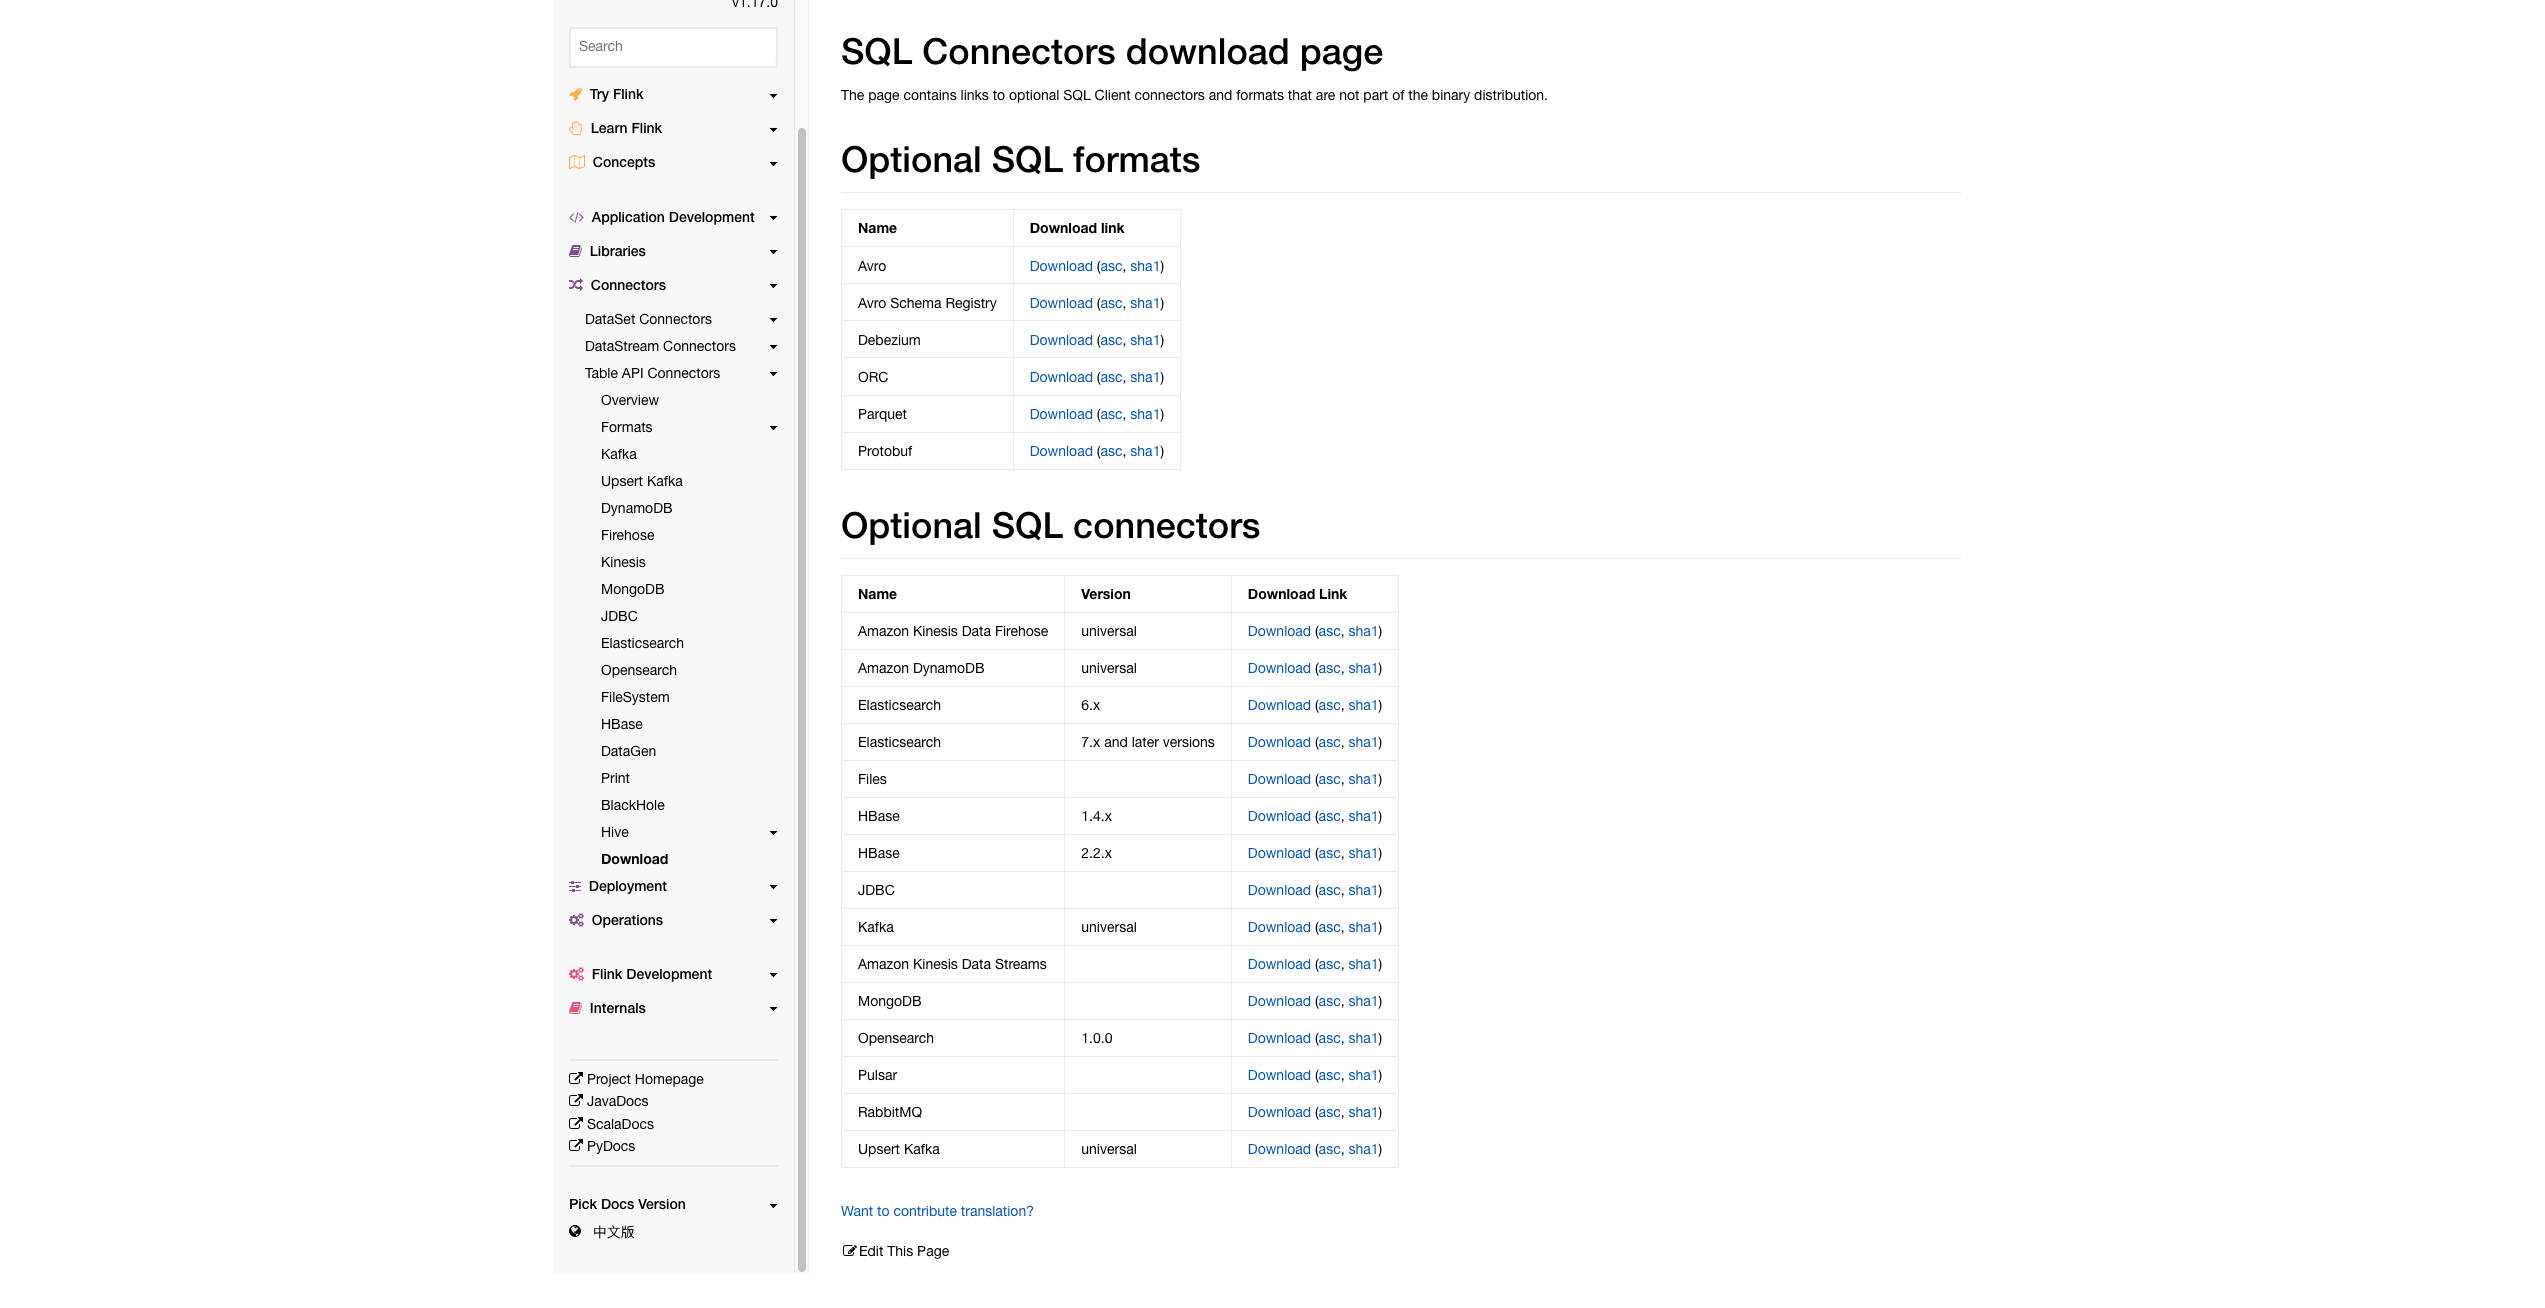Expand the Libraries section arrow
Image resolution: width=2545 pixels, height=1308 pixels.
click(x=773, y=252)
